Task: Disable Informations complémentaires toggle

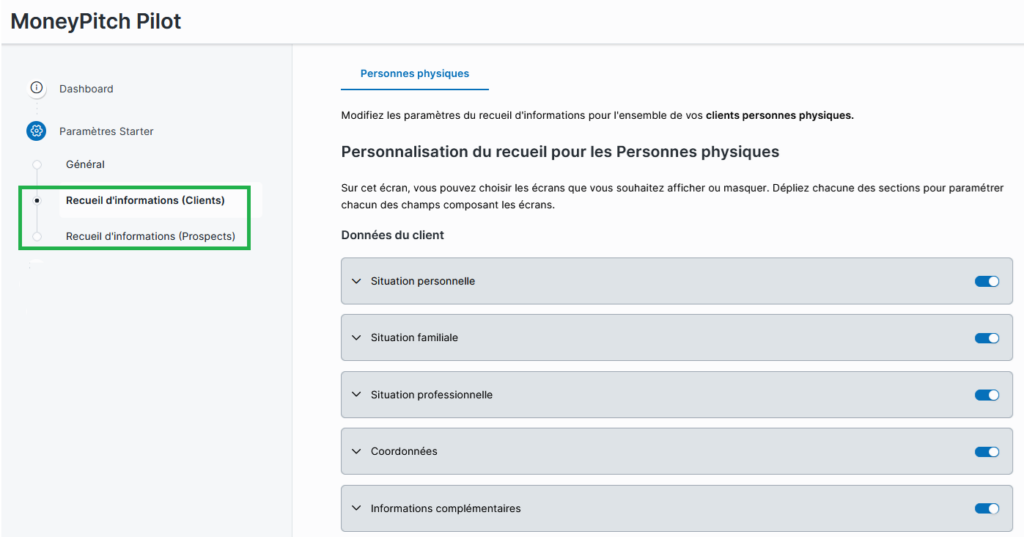Action: click(986, 509)
